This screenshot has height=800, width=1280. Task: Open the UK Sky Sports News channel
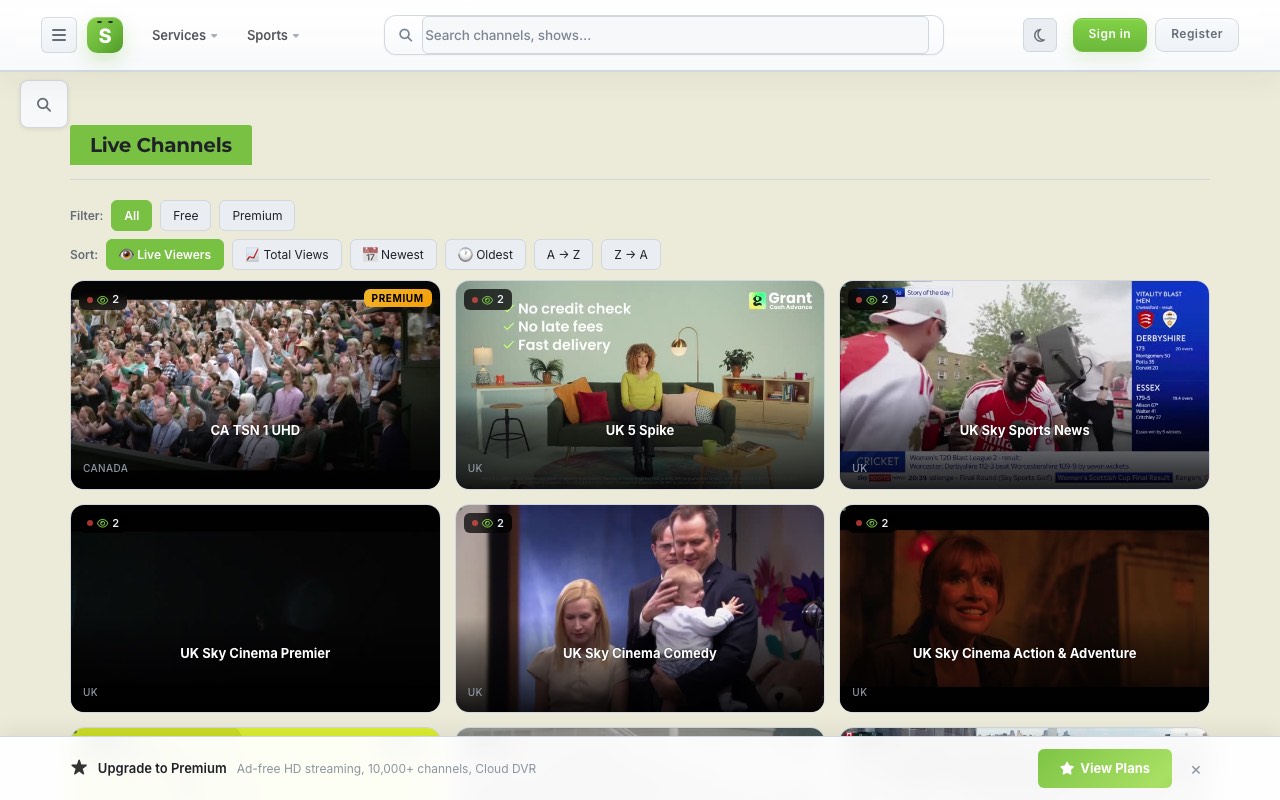click(1024, 385)
